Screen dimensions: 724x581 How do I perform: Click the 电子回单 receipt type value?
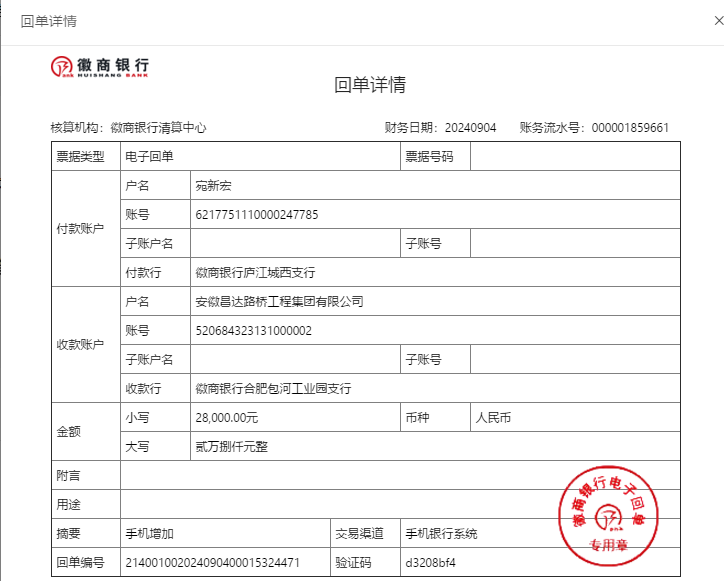149,157
